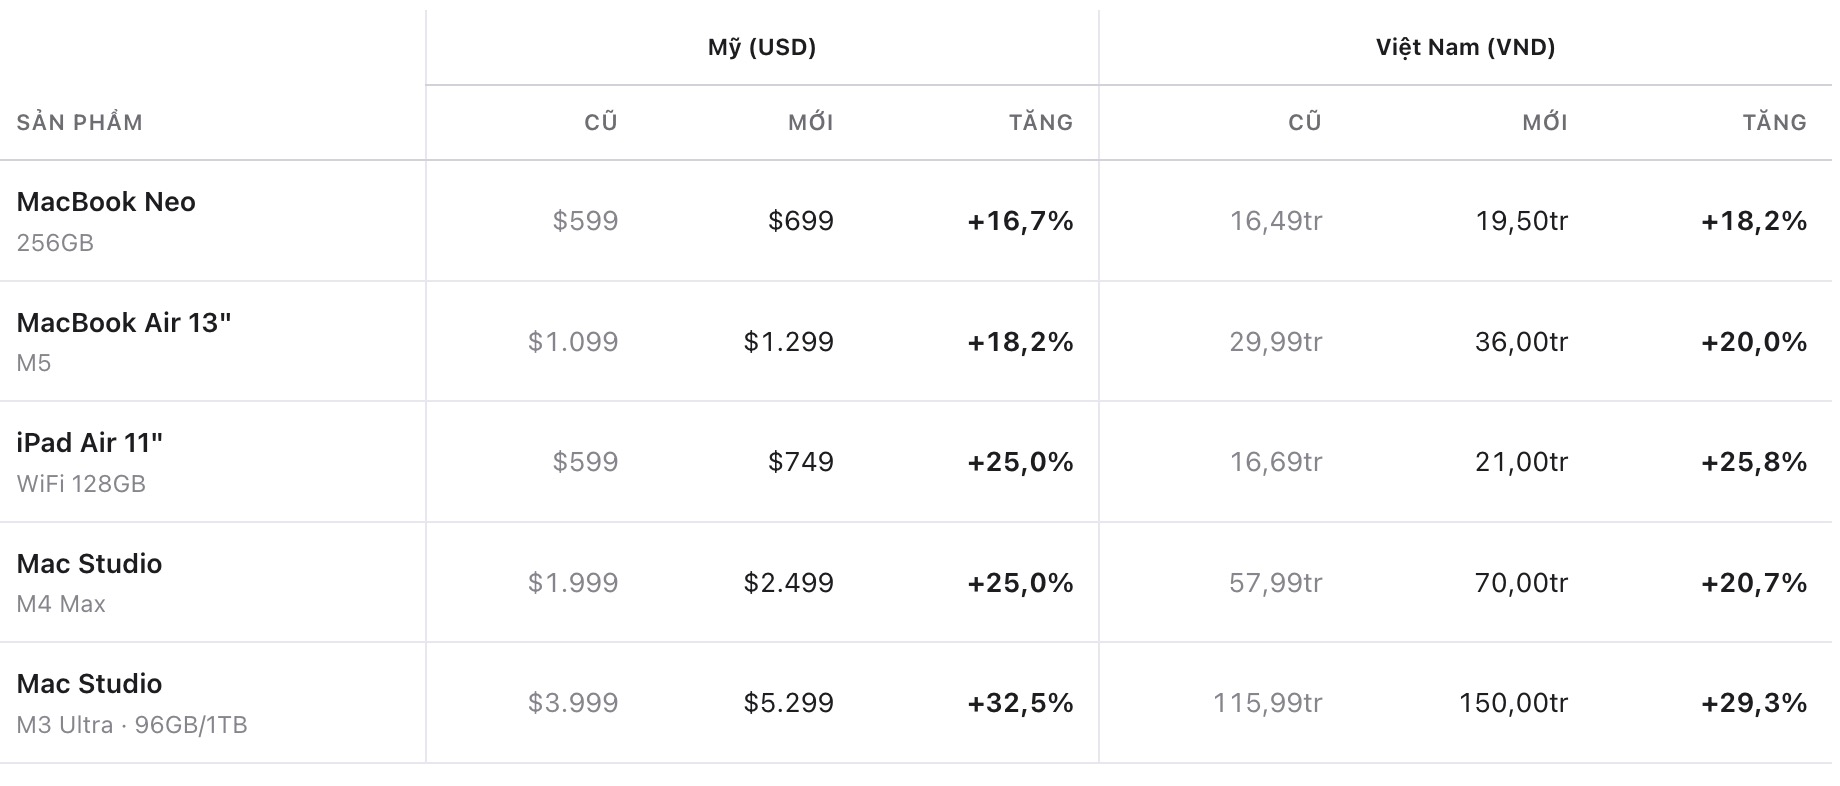This screenshot has width=1840, height=786.
Task: Open the iPad Air 11" row
Action: tap(916, 462)
